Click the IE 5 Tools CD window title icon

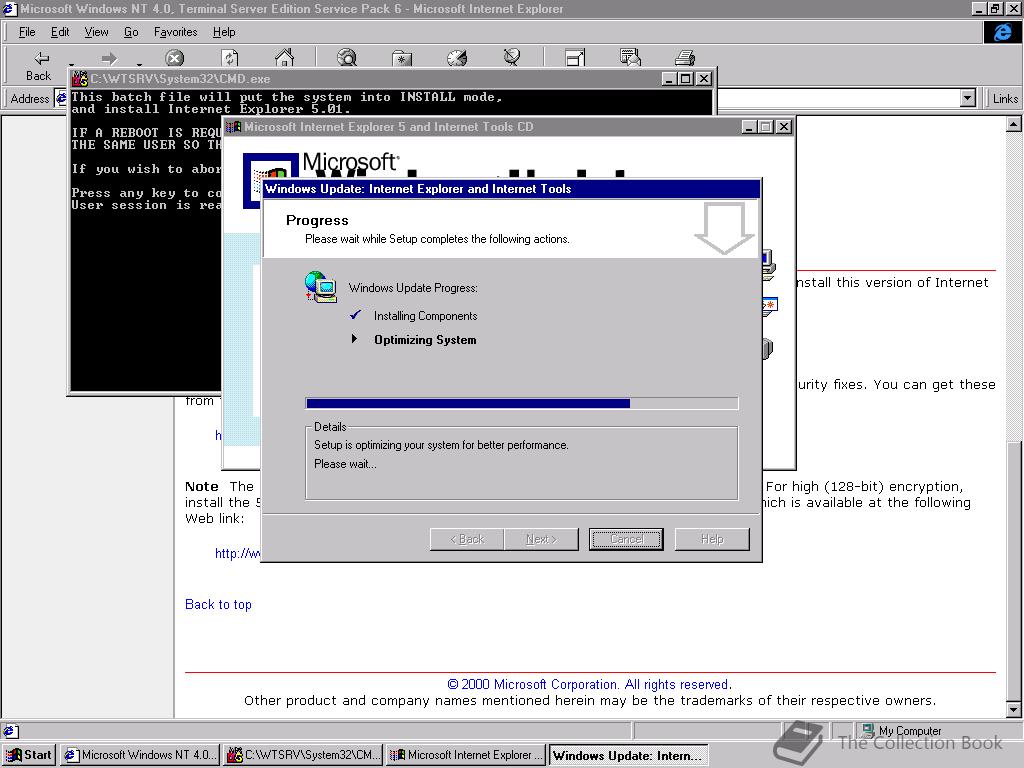(x=233, y=127)
